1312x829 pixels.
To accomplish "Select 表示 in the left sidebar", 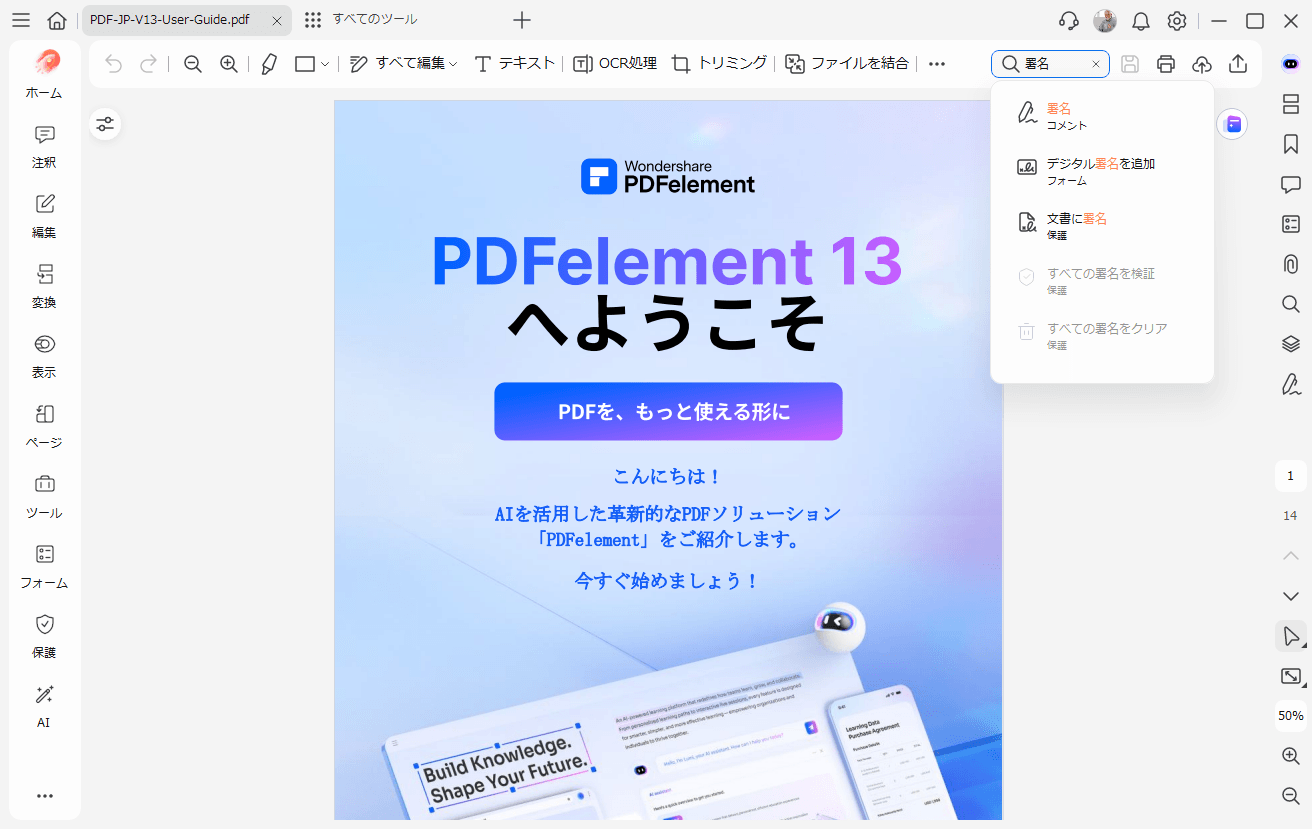I will 44,356.
